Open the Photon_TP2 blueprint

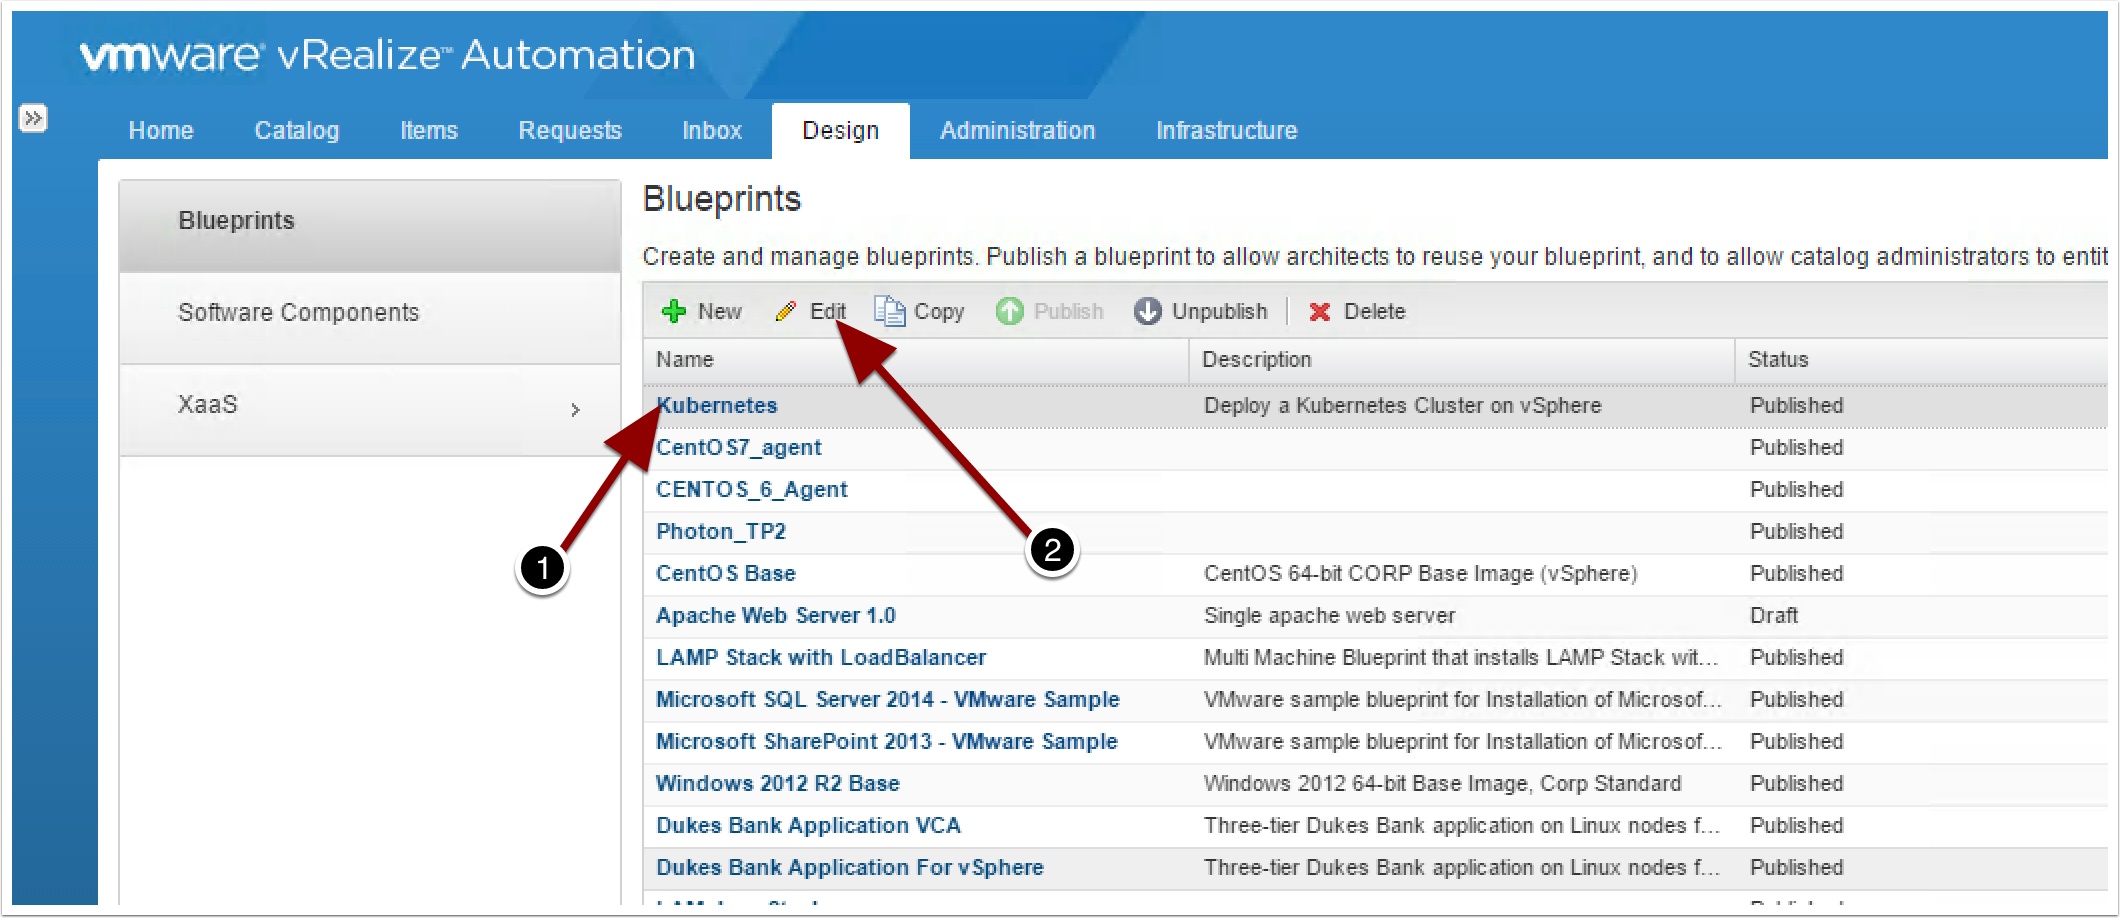coord(721,532)
